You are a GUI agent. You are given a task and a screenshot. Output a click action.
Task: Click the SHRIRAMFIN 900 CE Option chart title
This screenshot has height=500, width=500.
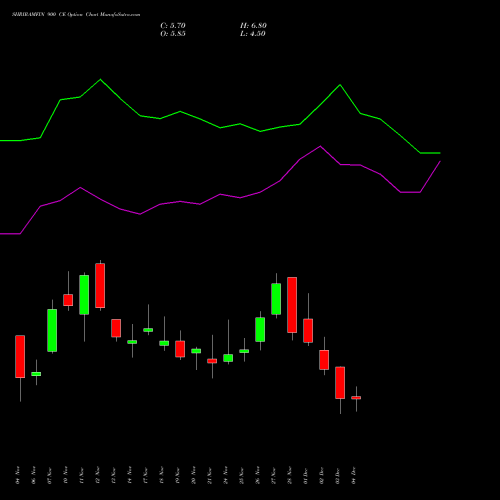coord(76,15)
